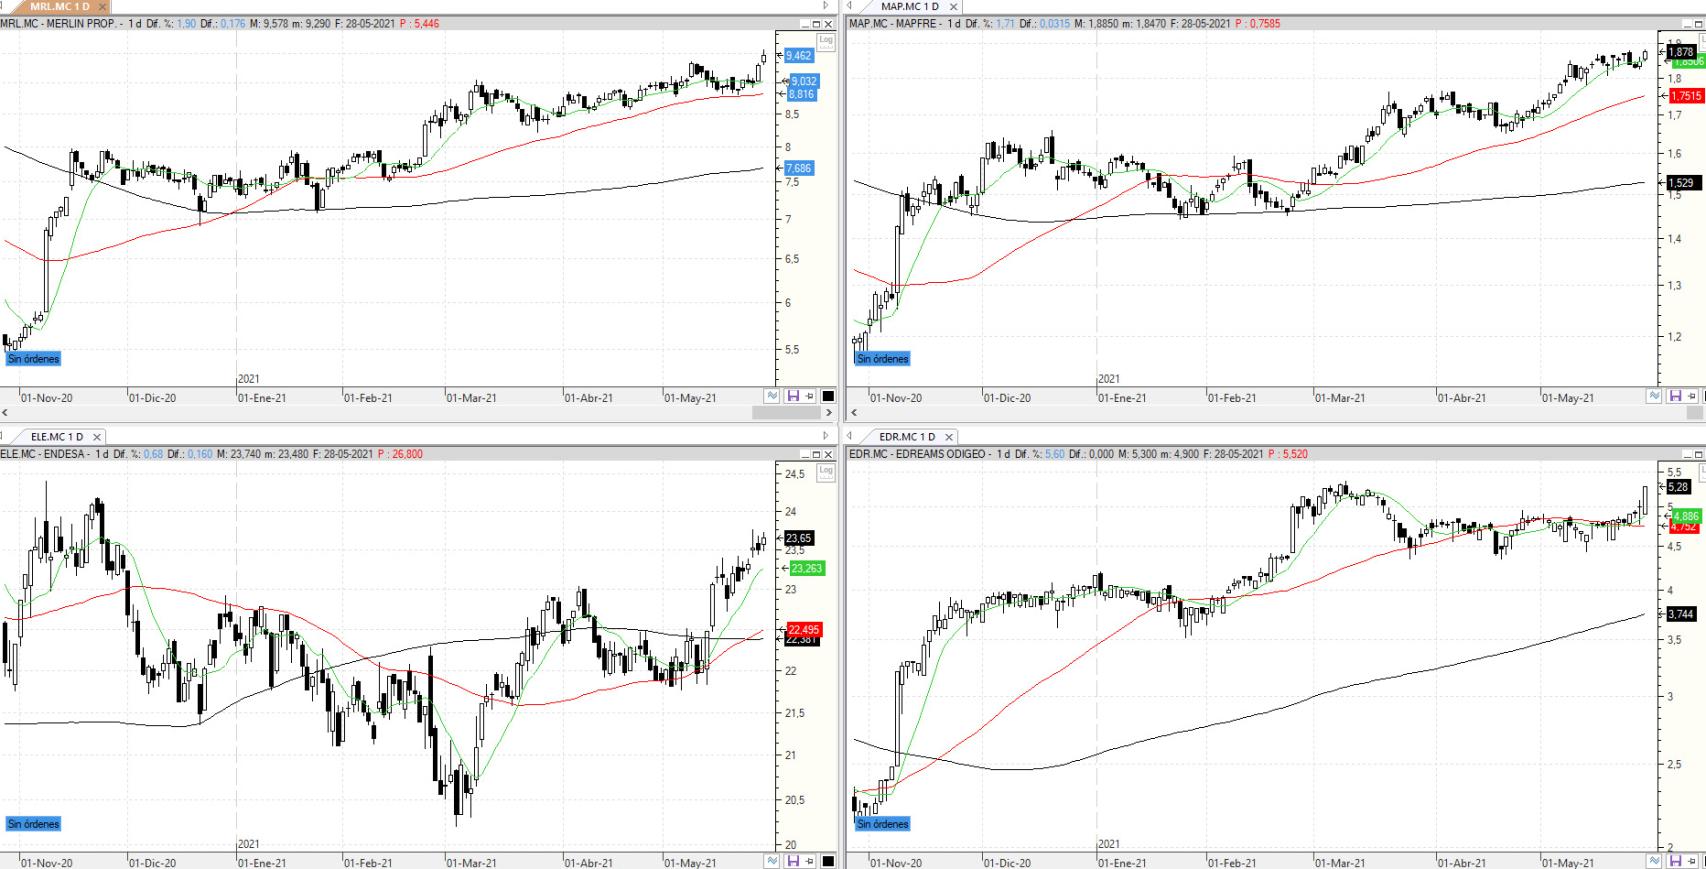Pin the MERLIN chart with pushpin icon
Screen dimensions: 1706x869
coord(810,397)
